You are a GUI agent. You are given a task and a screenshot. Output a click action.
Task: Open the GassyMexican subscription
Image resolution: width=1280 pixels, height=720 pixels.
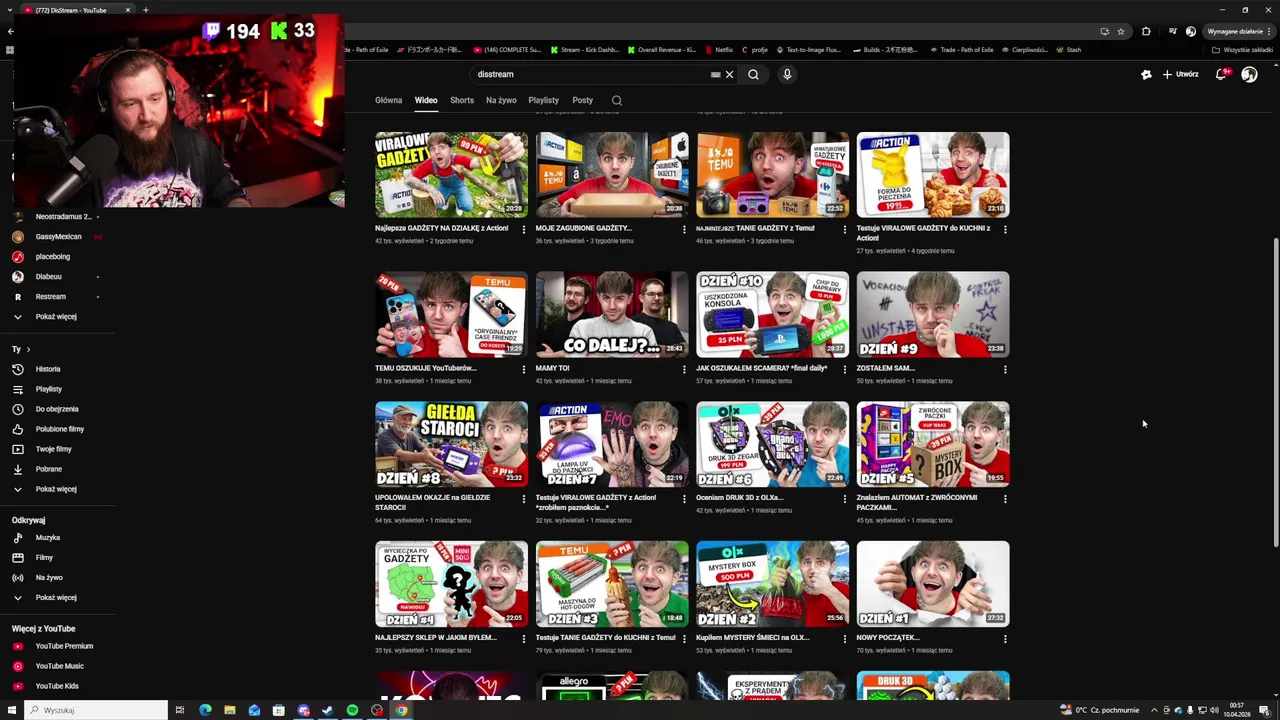click(x=58, y=237)
